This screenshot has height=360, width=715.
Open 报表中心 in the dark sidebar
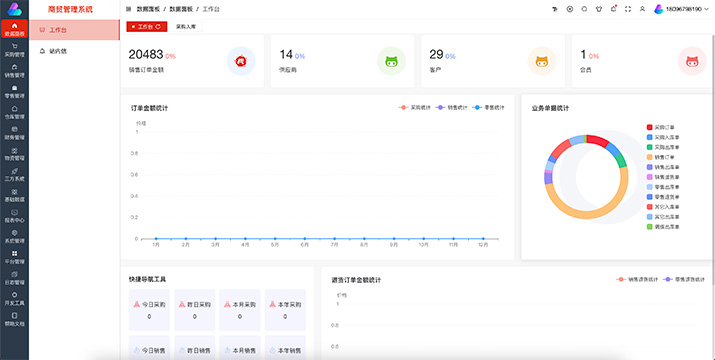15,216
